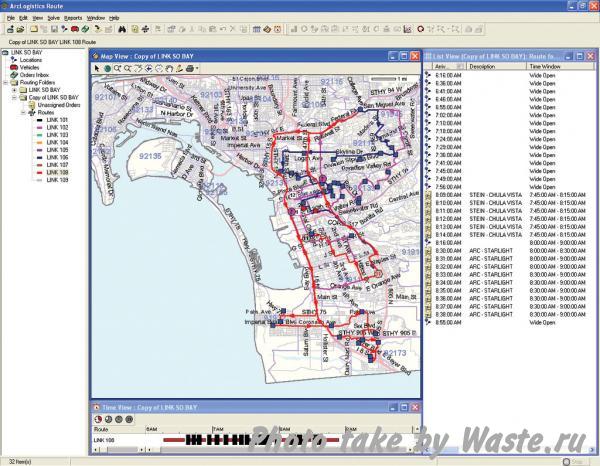Select route LINK 104 in tree
Viewport: 600px width, 466px height.
(x=57, y=142)
